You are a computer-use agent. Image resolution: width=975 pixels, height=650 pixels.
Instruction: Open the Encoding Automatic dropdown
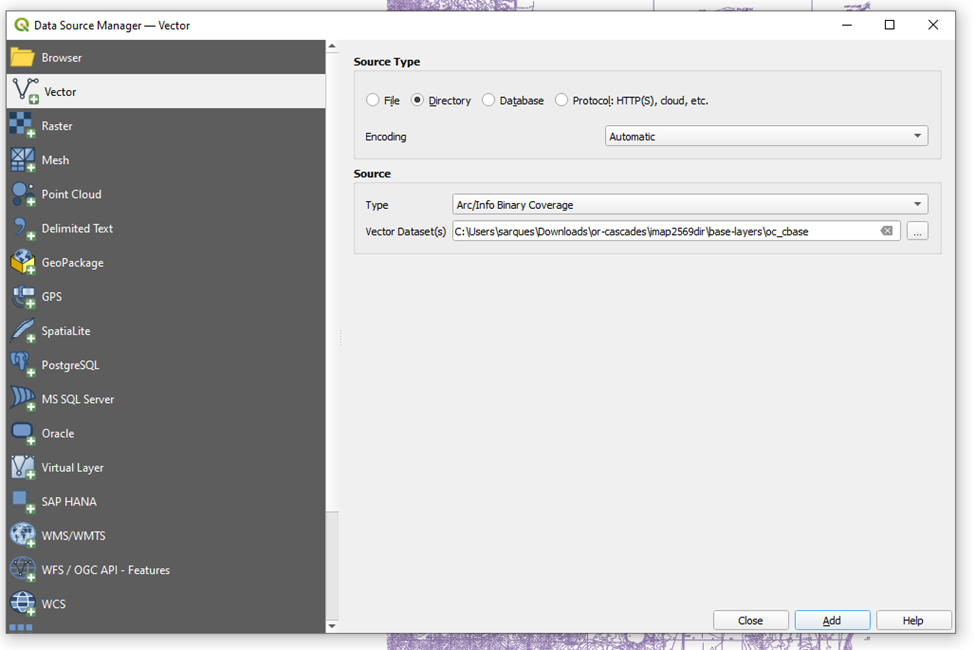[x=766, y=136]
